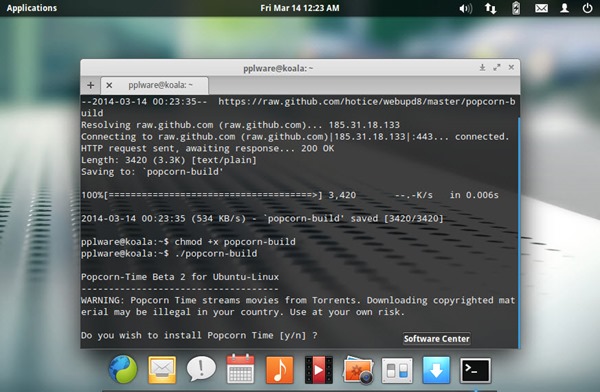600x392 pixels.
Task: Open the date and time indicator
Action: [x=300, y=8]
